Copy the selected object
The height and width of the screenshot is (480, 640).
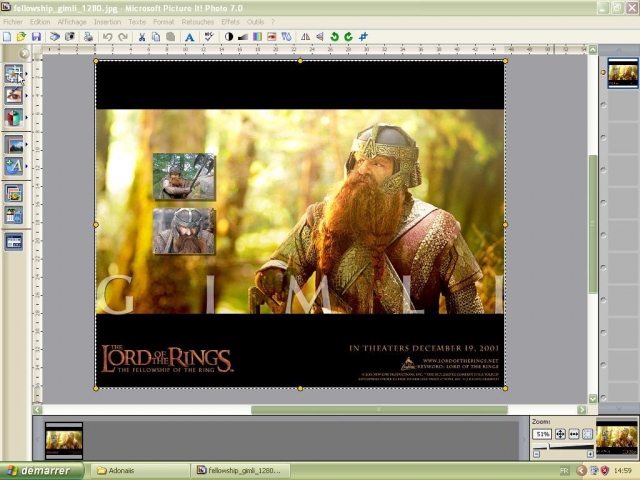click(x=156, y=37)
